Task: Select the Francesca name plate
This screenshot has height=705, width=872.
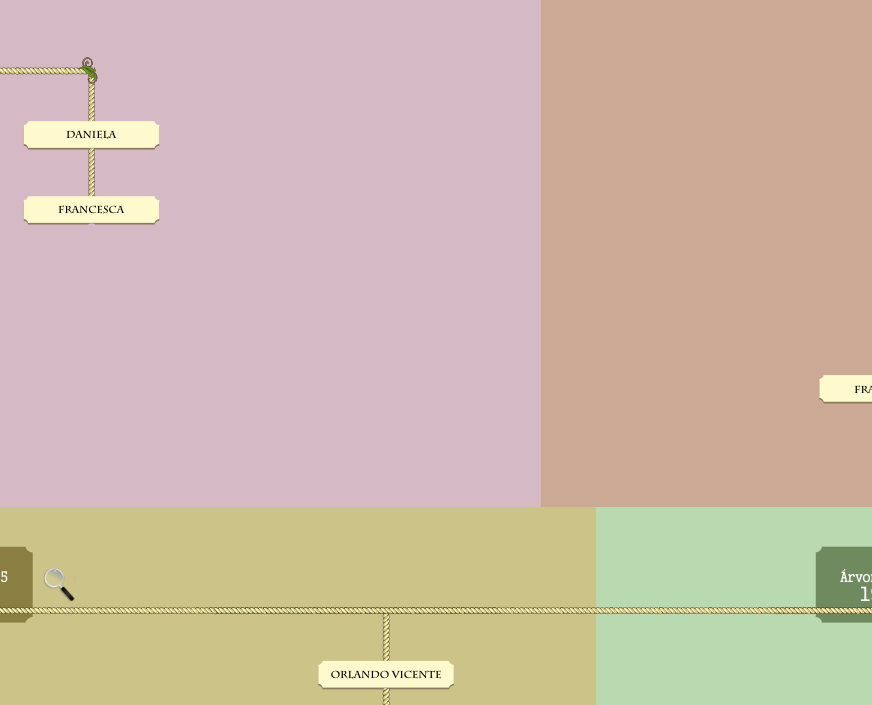Action: click(91, 210)
